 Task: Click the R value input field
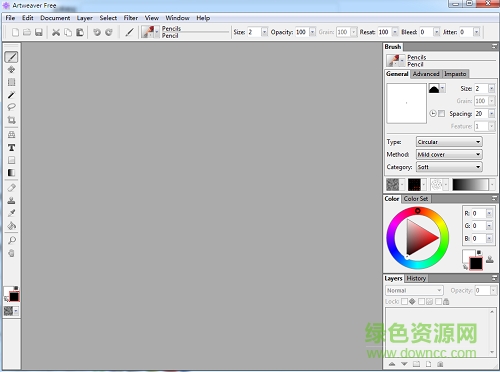tap(479, 213)
